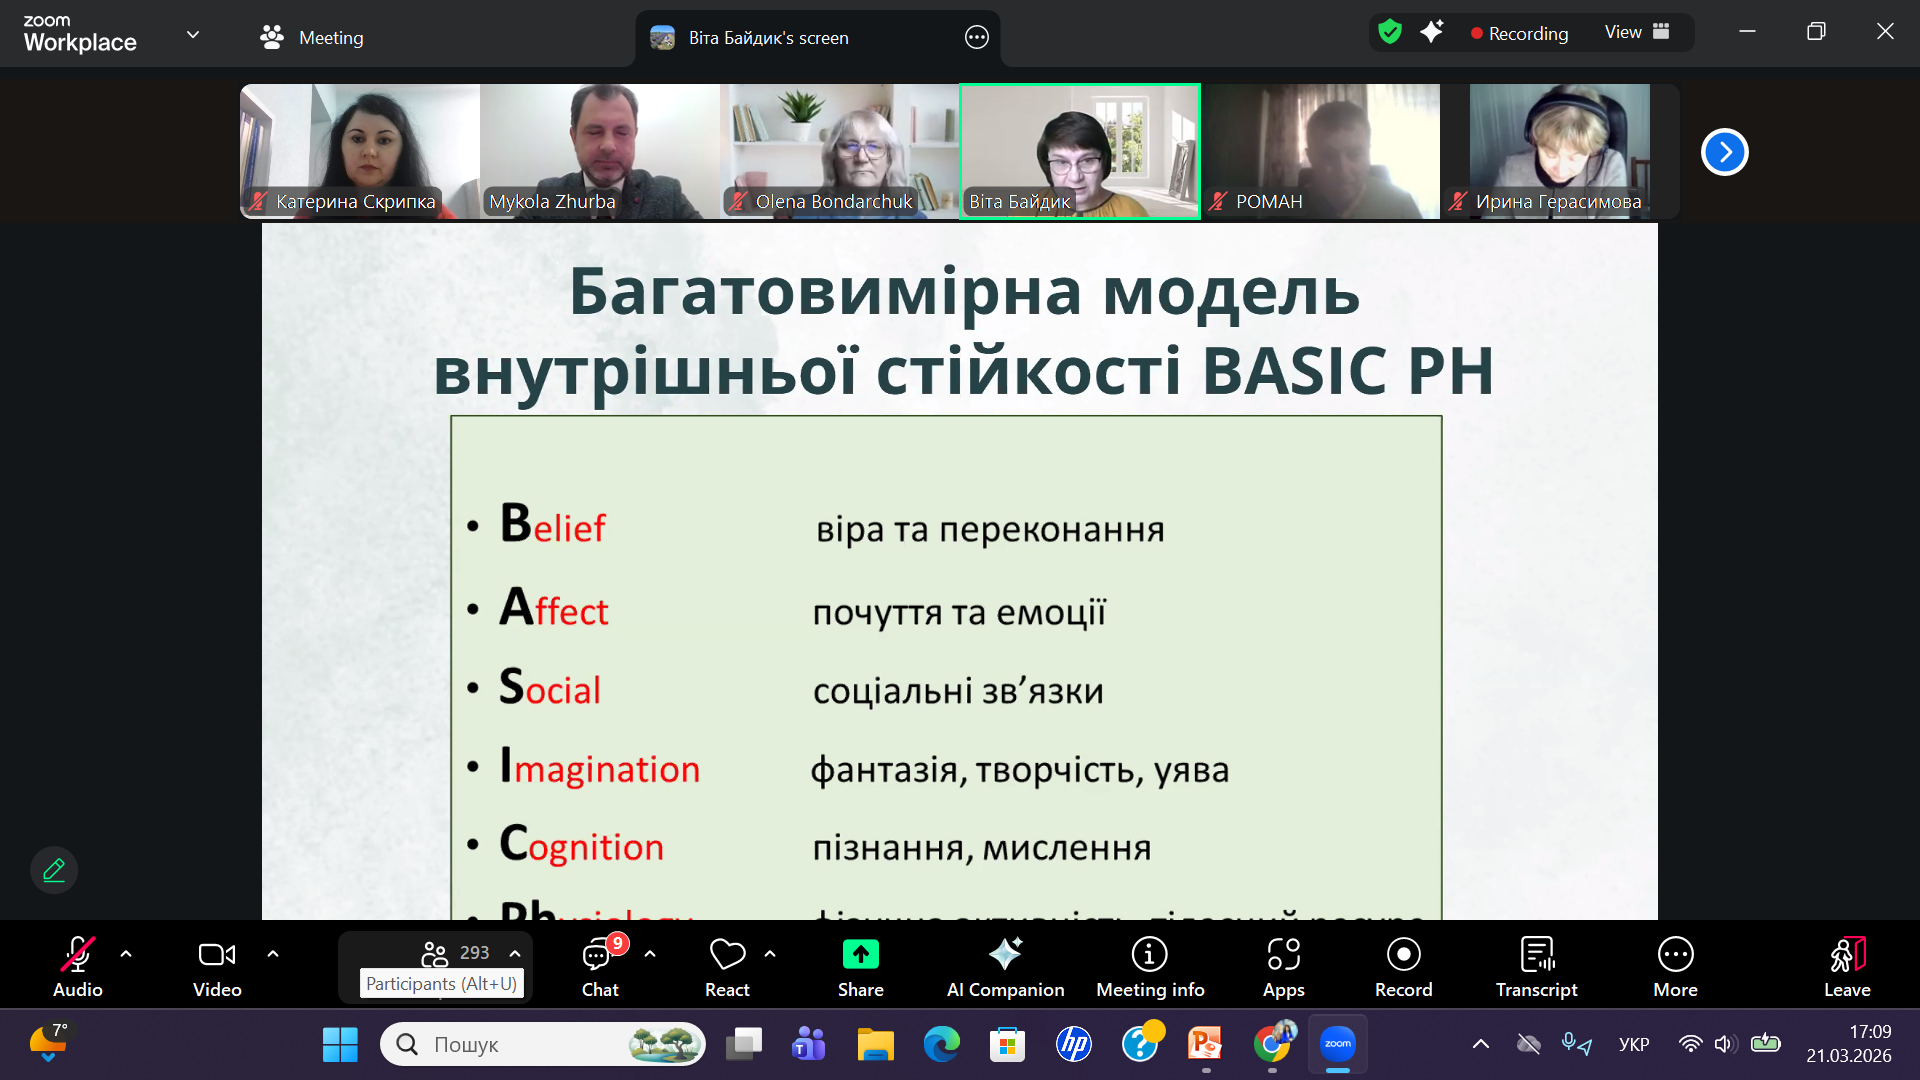Open the View layout menu
1920x1080 pixels.
pos(1637,32)
